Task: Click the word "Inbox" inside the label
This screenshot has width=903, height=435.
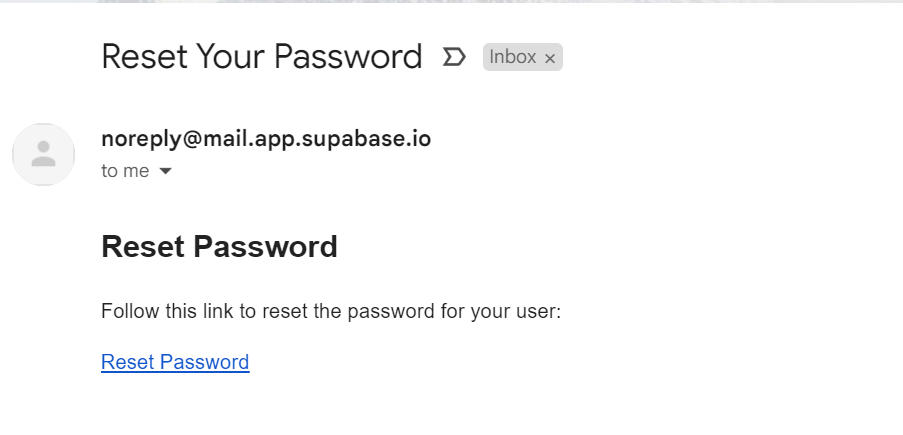Action: tap(513, 57)
